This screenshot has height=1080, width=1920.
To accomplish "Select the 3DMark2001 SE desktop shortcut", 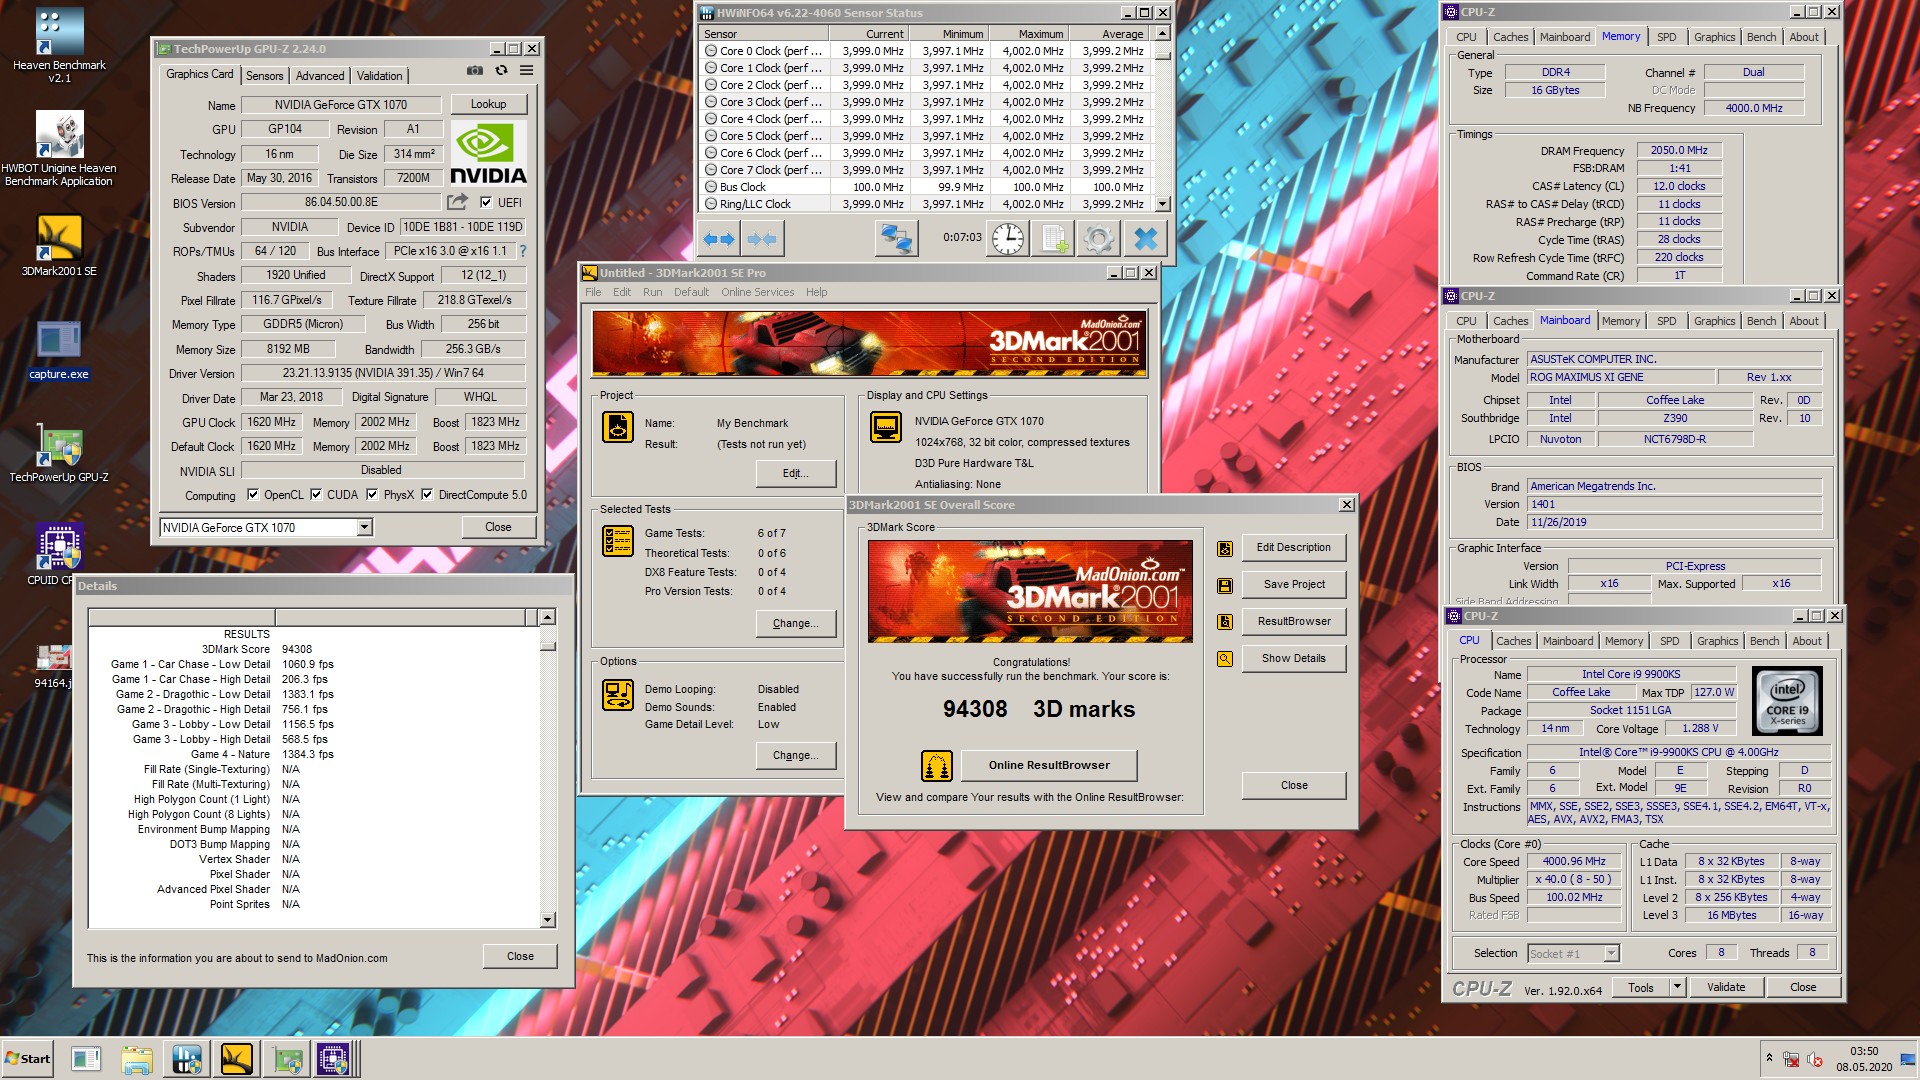I will click(x=59, y=246).
